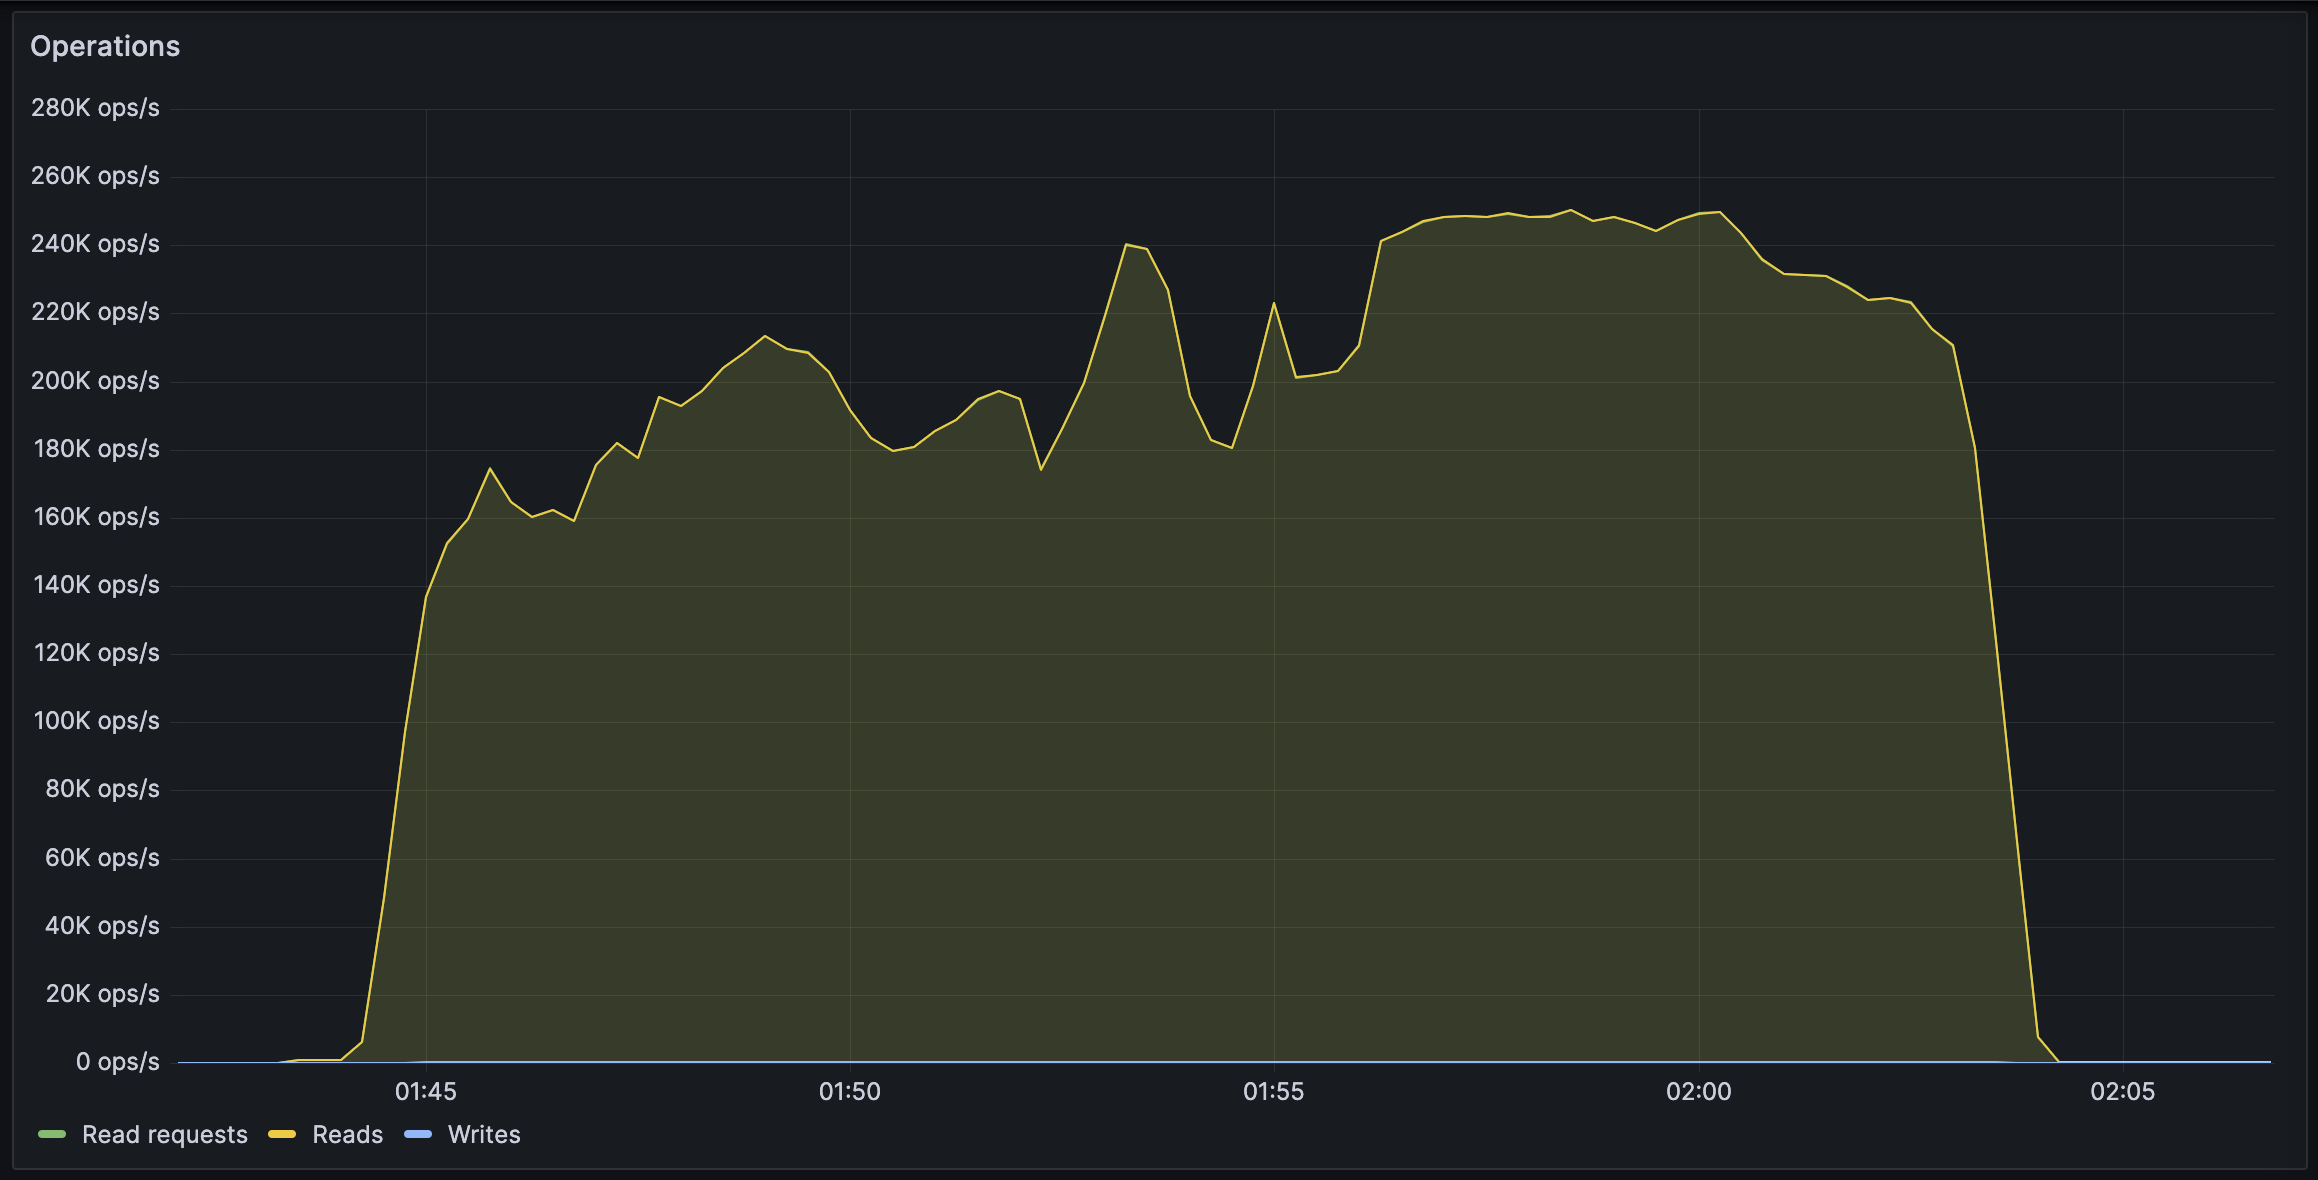Toggle the Writes series in legend
The width and height of the screenshot is (2318, 1180).
(484, 1134)
